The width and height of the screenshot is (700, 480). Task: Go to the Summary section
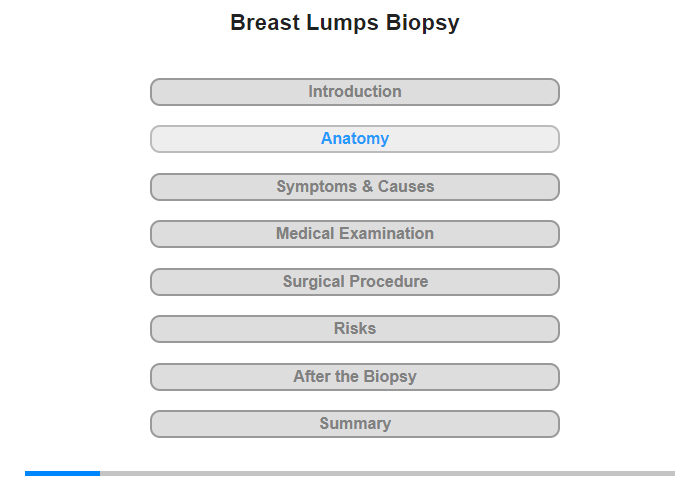tap(354, 424)
